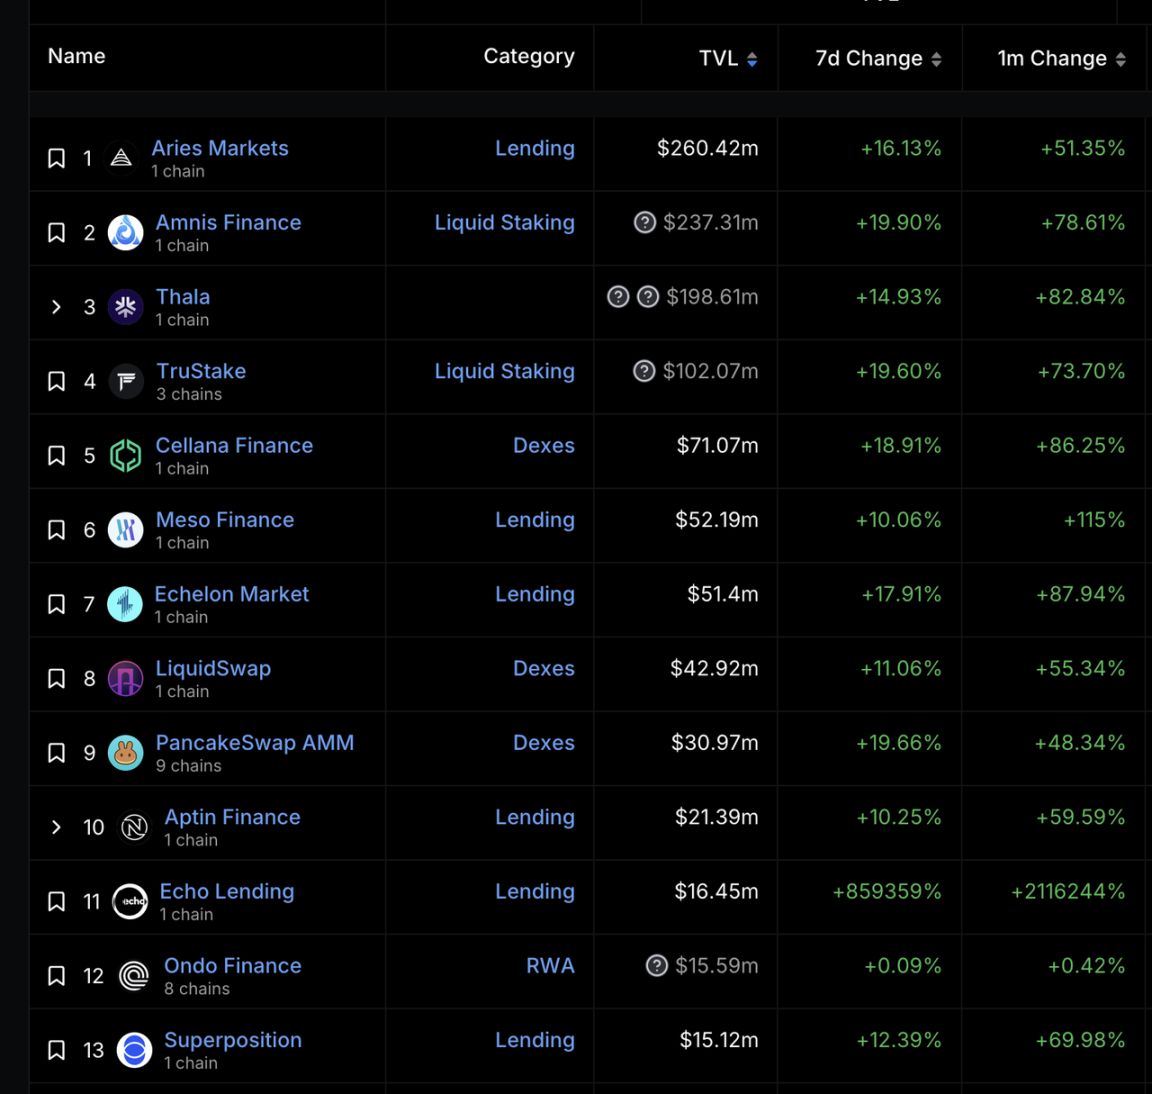Click the Meso Finance logo icon
Viewport: 1152px width, 1094px height.
pos(126,530)
